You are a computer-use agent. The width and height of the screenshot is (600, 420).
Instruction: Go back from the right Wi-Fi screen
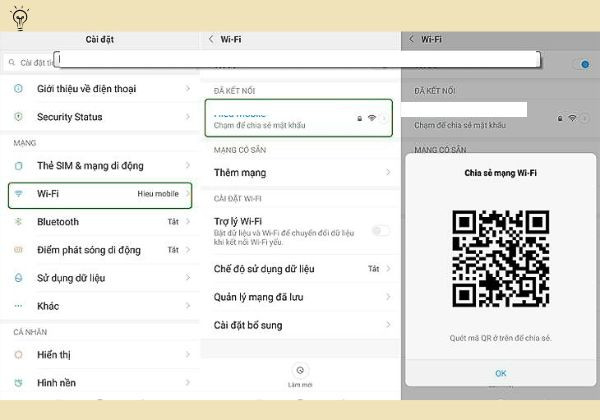pos(411,39)
